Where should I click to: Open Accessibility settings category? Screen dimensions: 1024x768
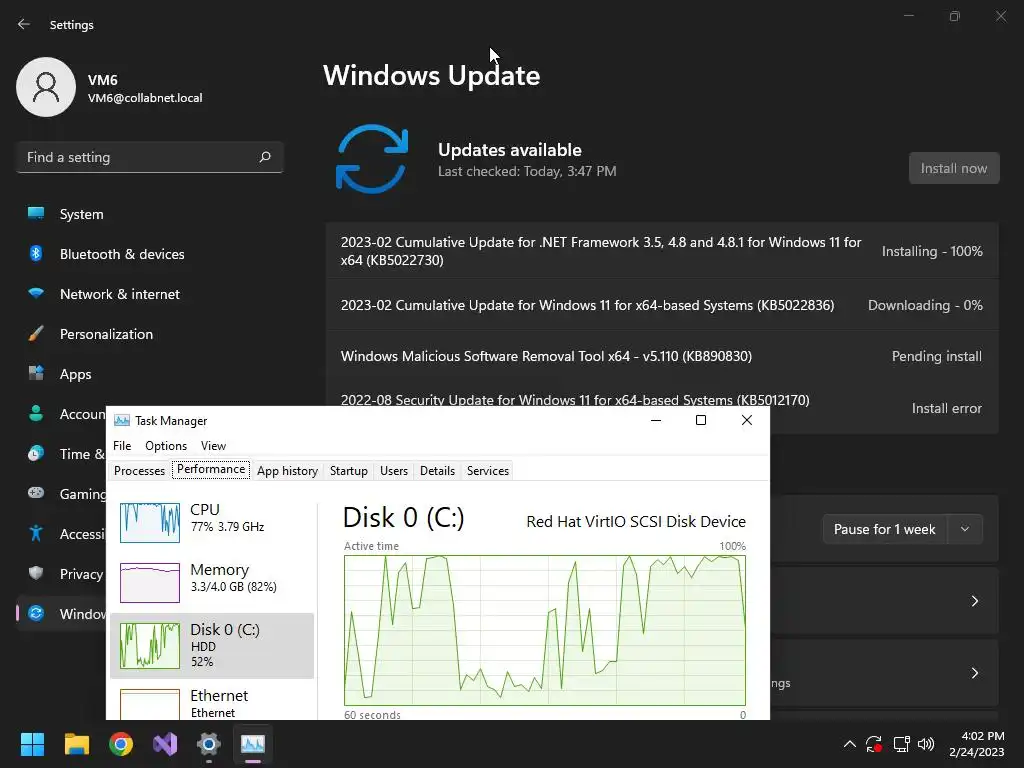coord(61,534)
